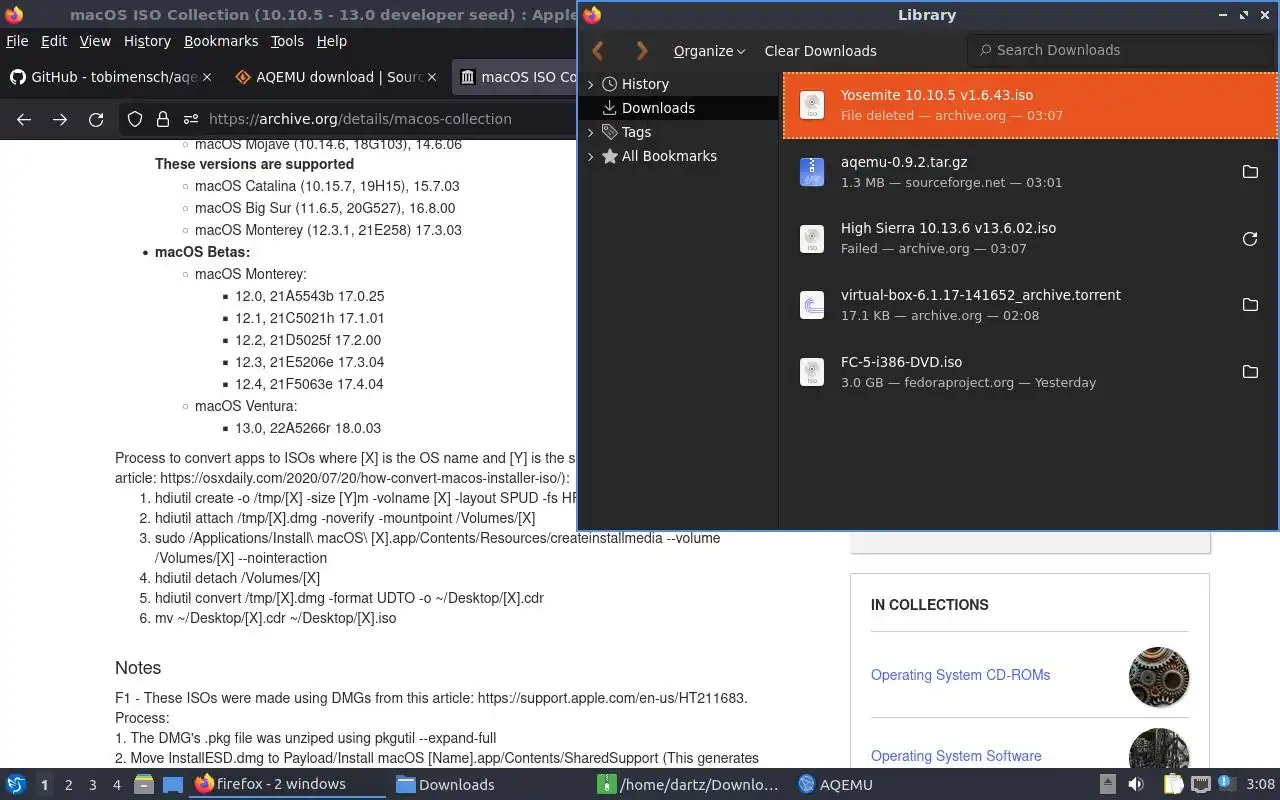Open the Organize dropdown in Library
This screenshot has height=800, width=1280.
[x=709, y=51]
